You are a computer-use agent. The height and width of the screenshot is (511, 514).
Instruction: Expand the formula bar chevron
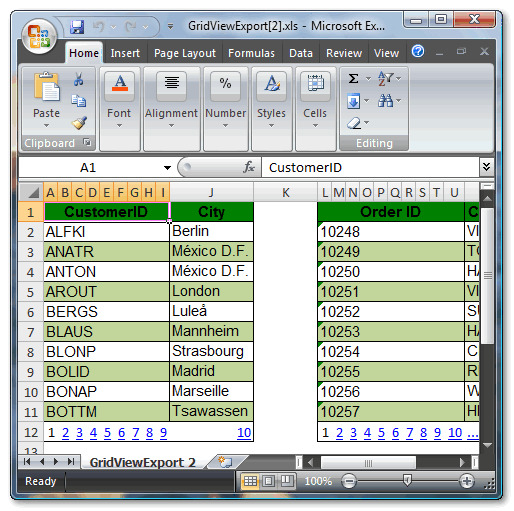click(486, 167)
